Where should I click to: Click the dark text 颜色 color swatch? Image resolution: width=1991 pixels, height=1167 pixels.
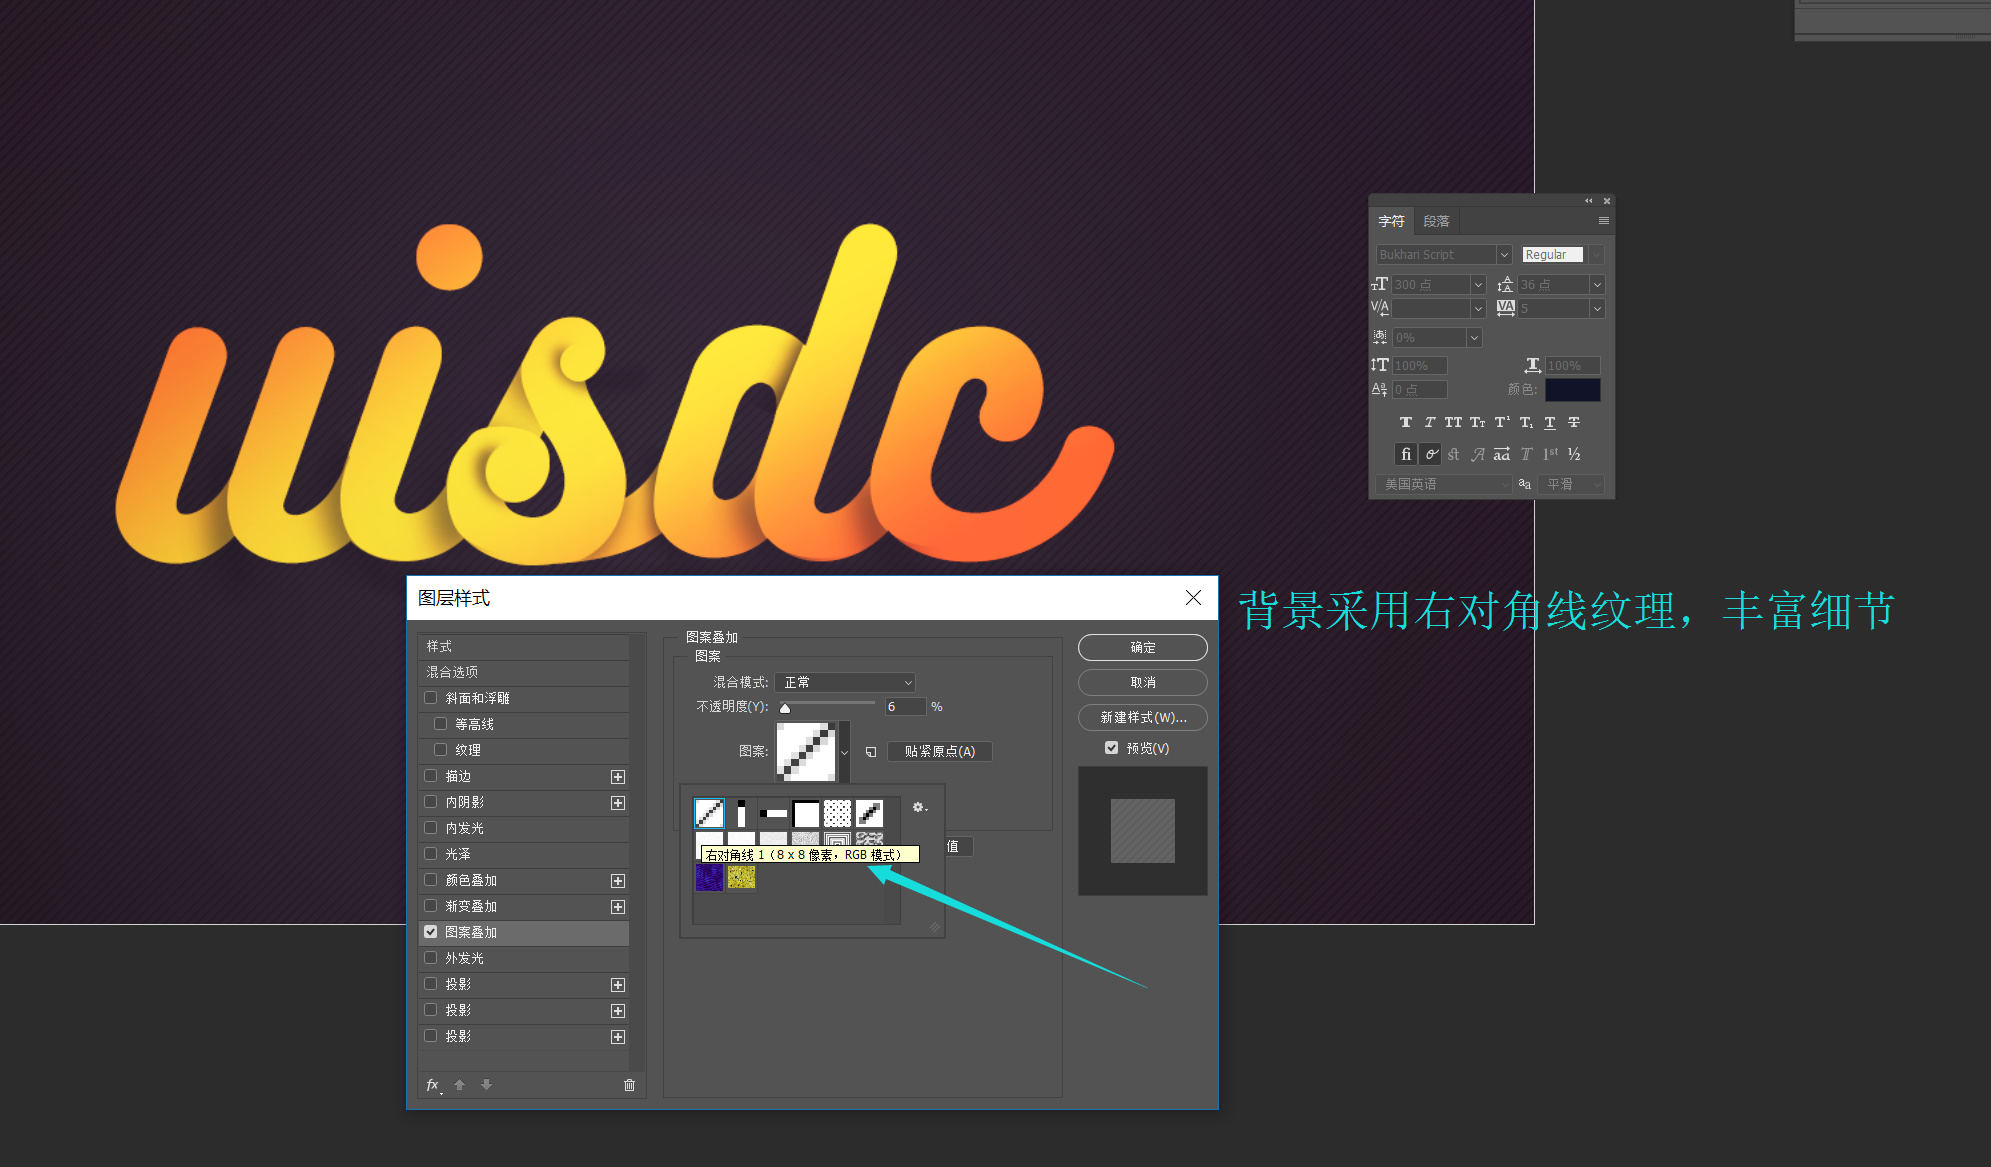point(1572,389)
